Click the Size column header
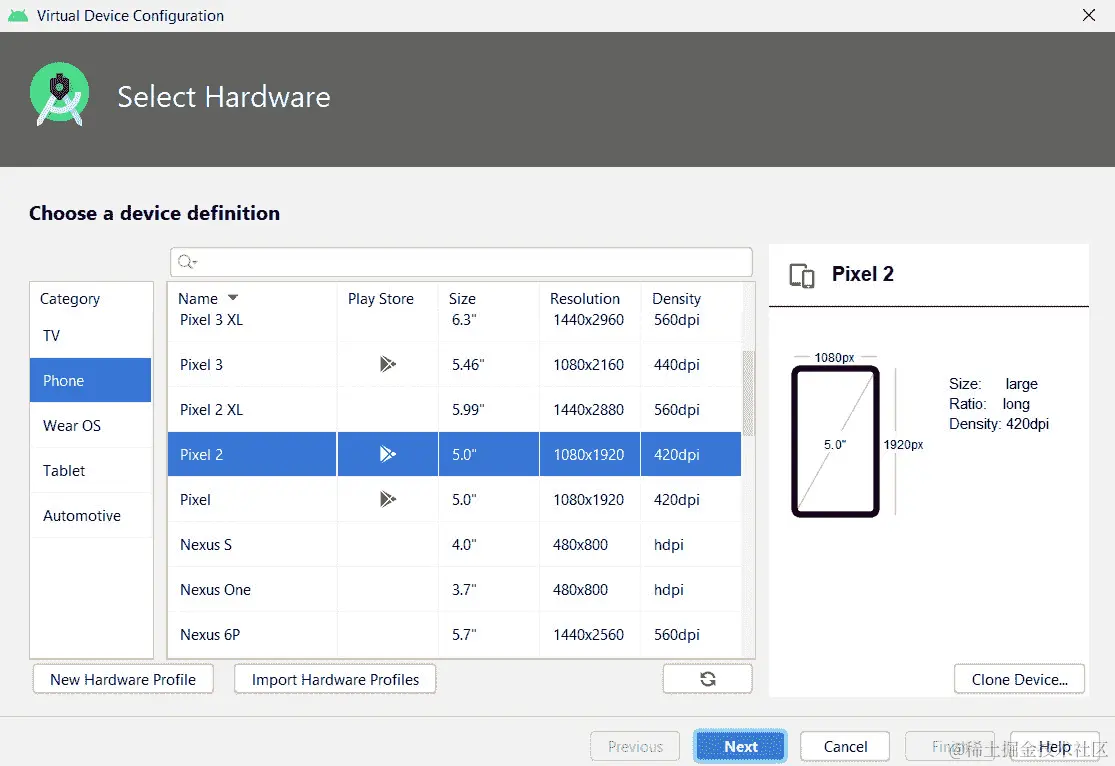 [462, 299]
